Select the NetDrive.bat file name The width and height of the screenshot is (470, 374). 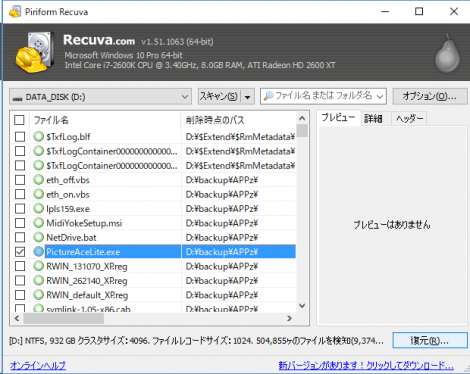[71, 237]
